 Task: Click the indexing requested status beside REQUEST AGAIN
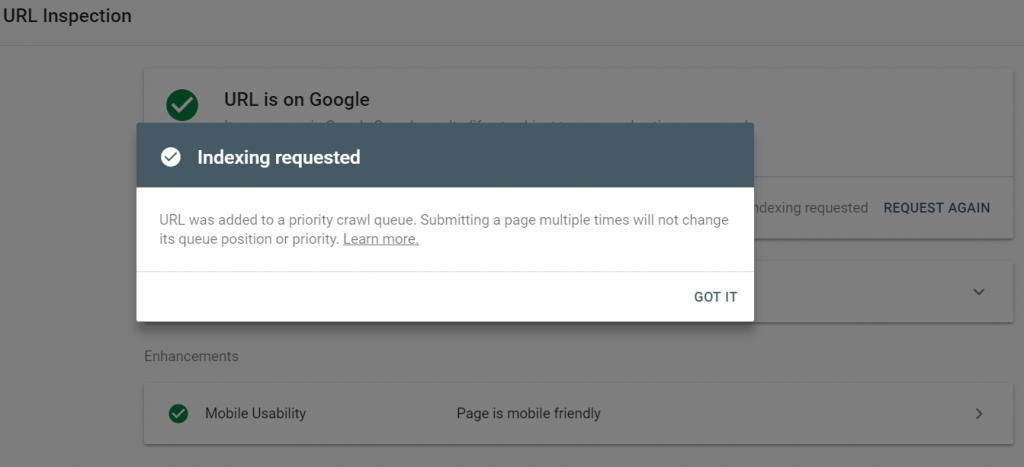coord(810,208)
